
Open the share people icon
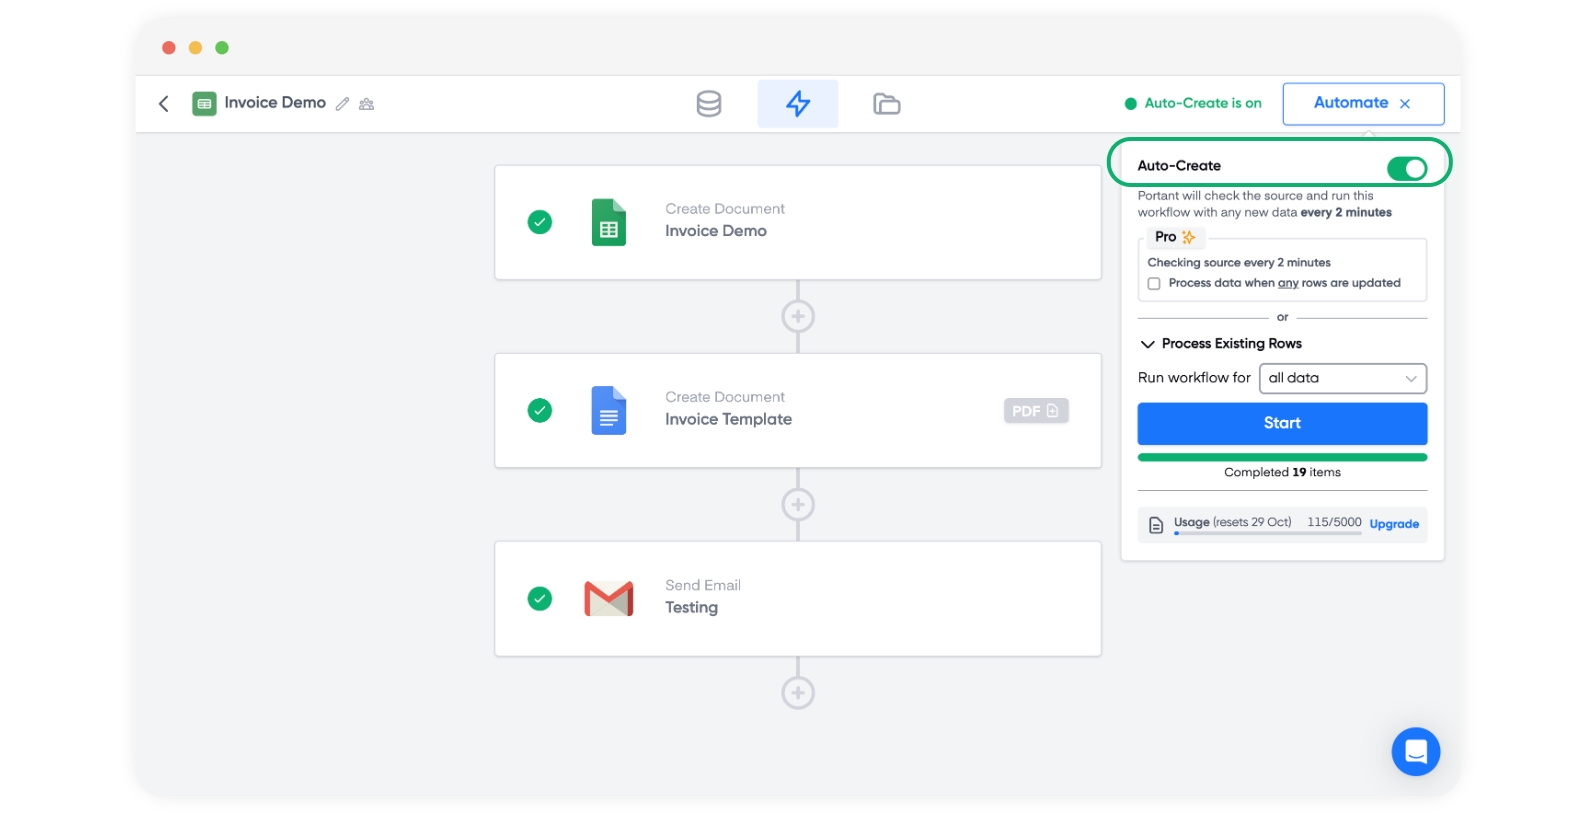pos(367,104)
